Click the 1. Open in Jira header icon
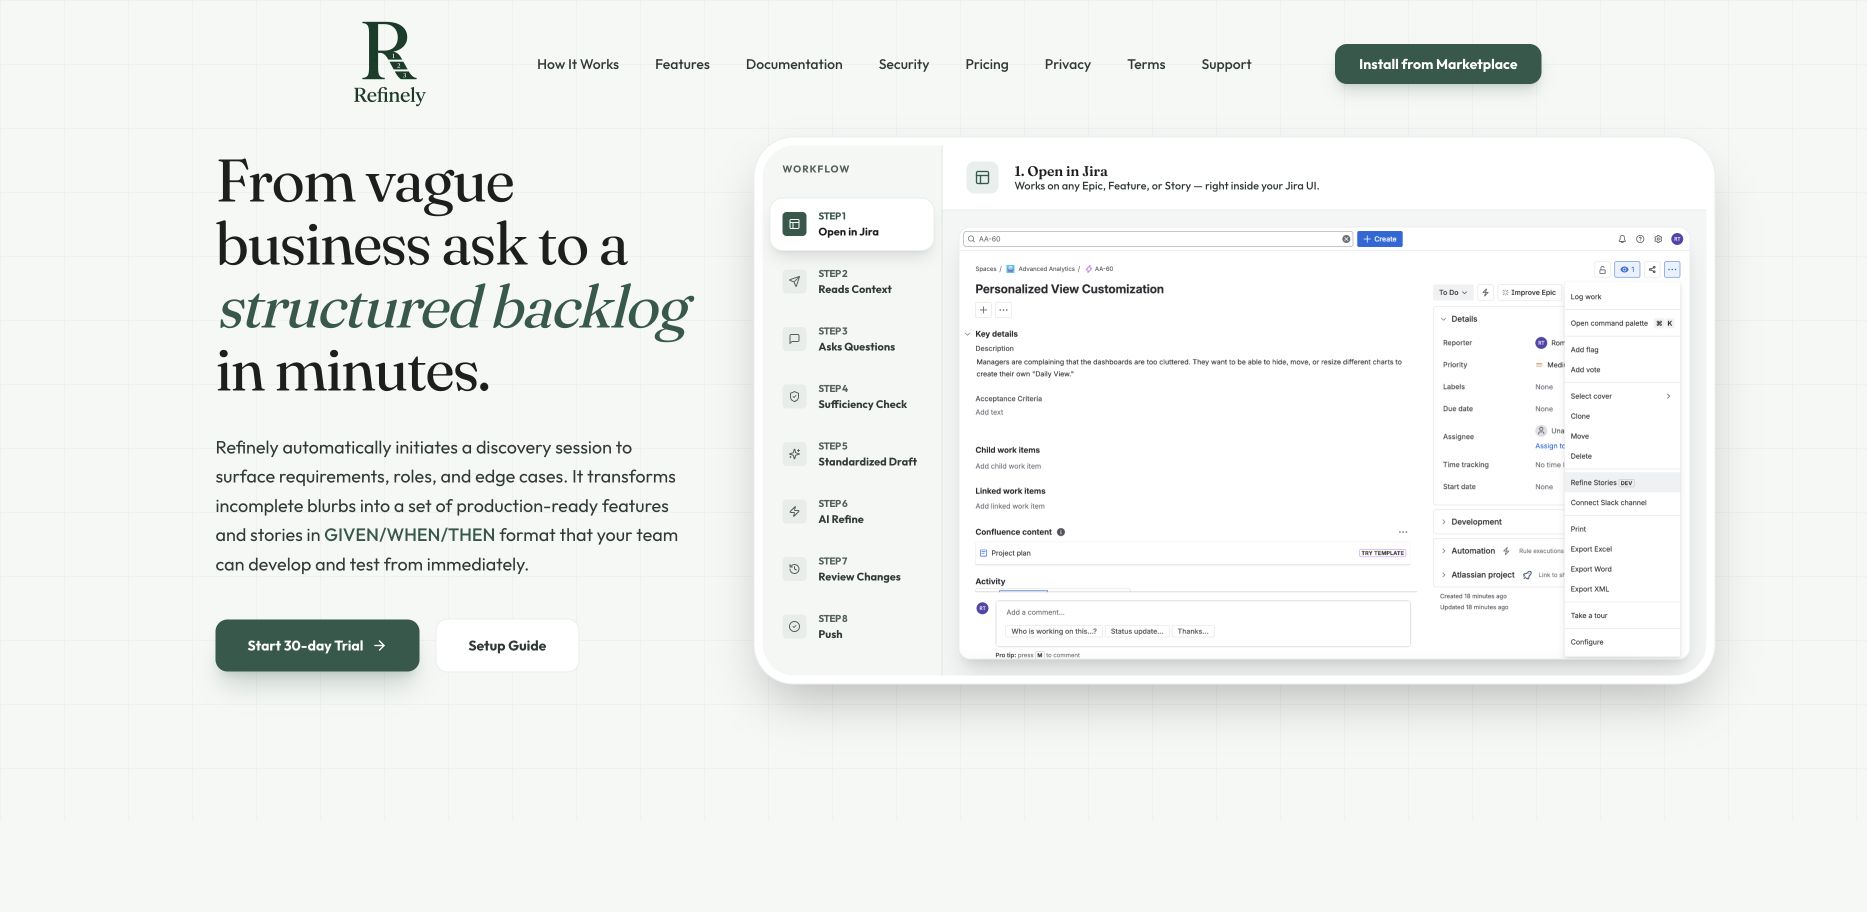The width and height of the screenshot is (1867, 912). pyautogui.click(x=982, y=178)
